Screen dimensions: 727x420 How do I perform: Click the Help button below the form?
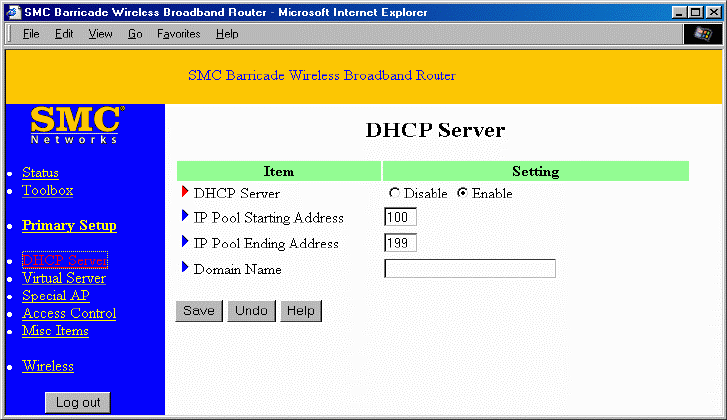tap(301, 311)
